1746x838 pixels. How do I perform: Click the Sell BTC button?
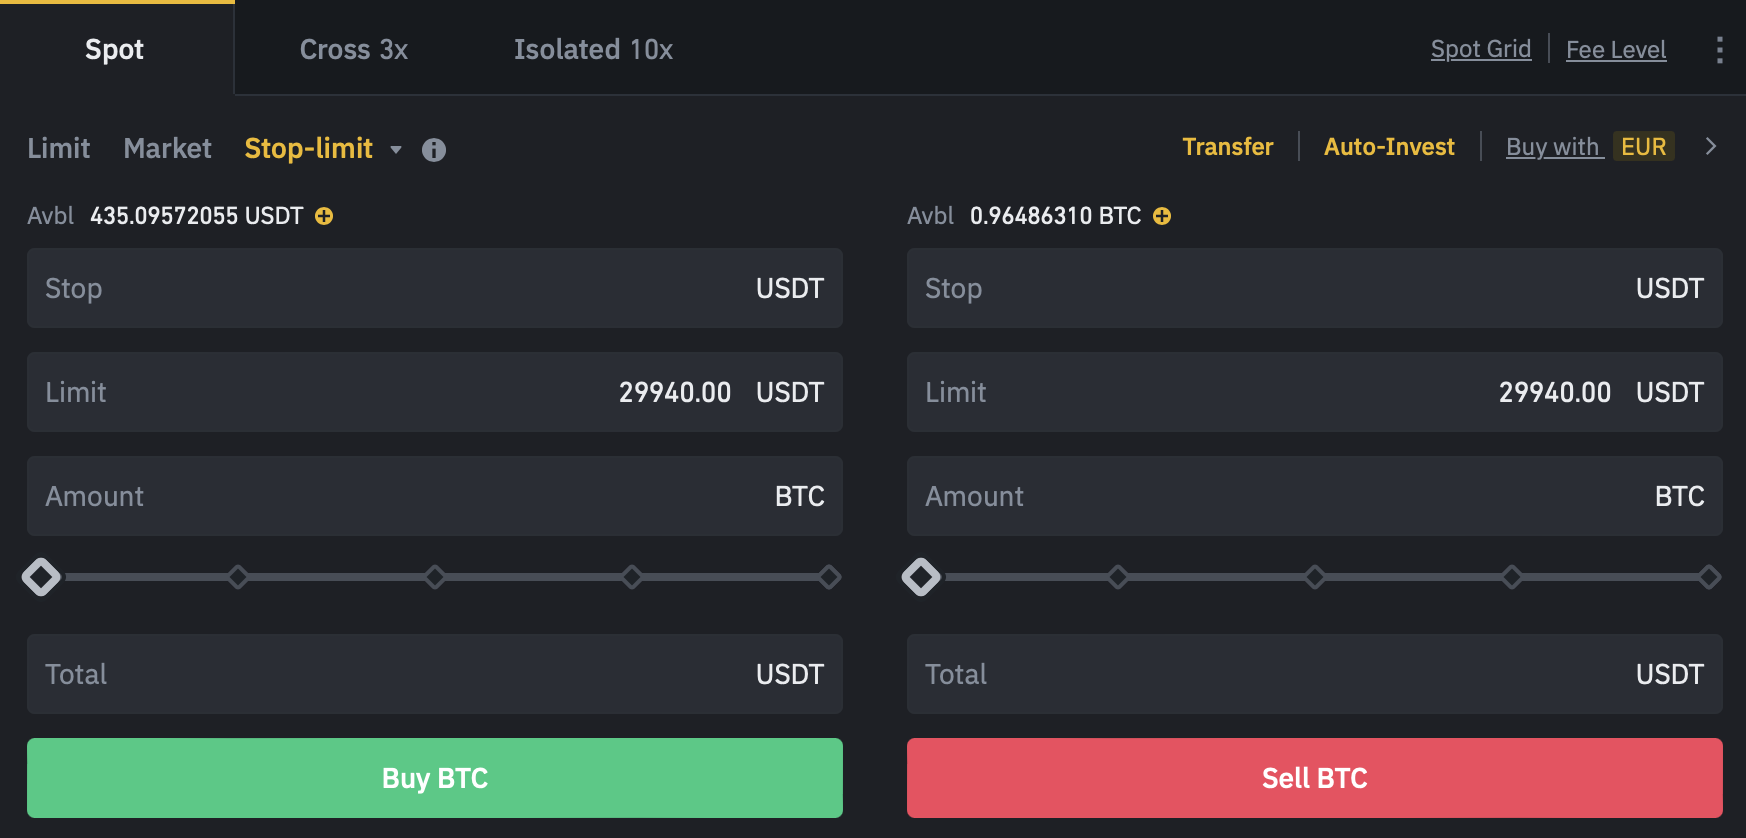coord(1314,778)
